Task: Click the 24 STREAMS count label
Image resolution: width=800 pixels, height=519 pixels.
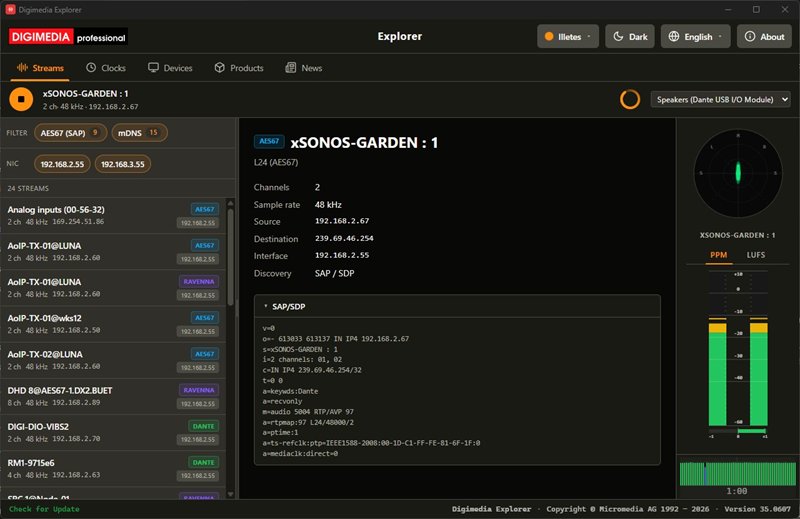Action: [28, 188]
